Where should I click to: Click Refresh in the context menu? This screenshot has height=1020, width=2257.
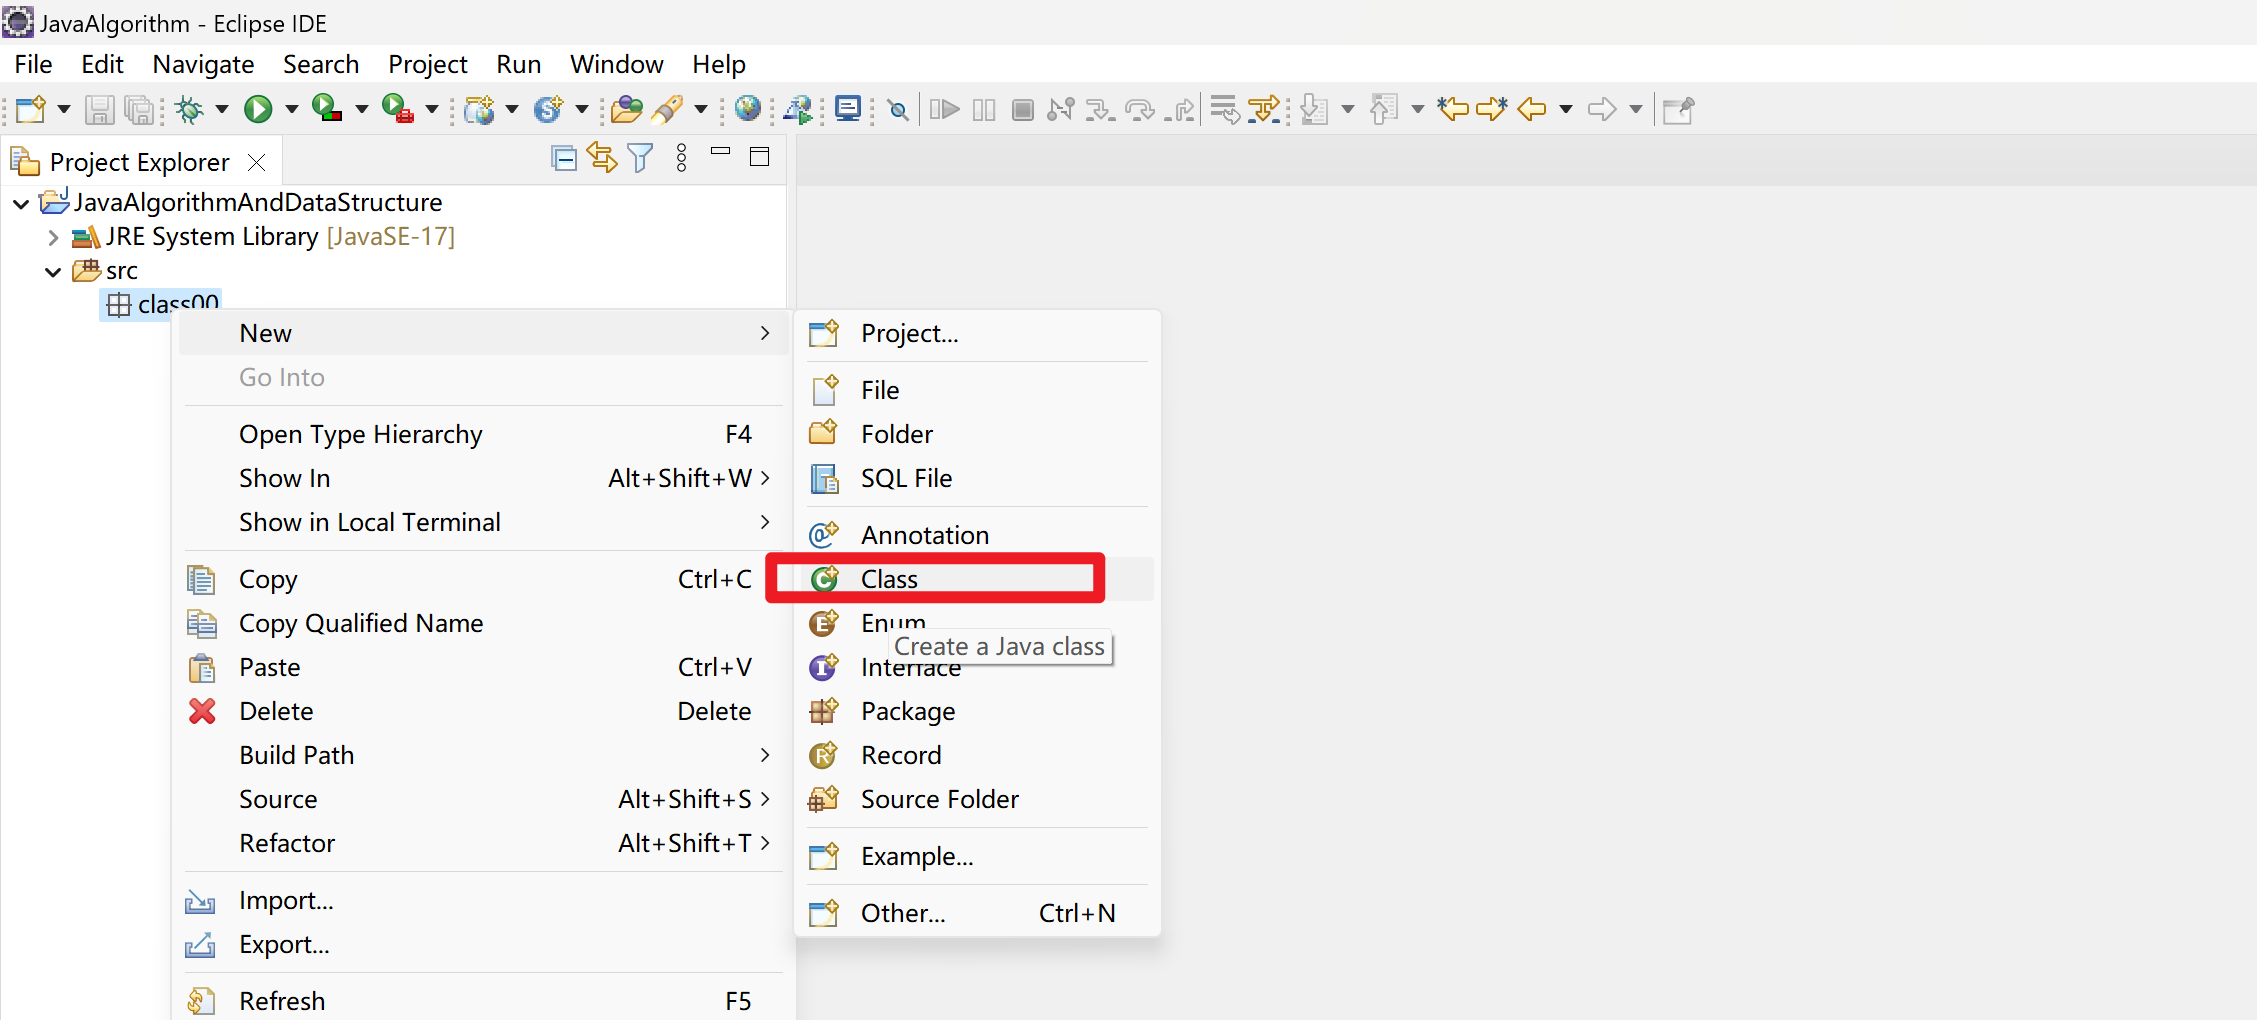tap(482, 1000)
